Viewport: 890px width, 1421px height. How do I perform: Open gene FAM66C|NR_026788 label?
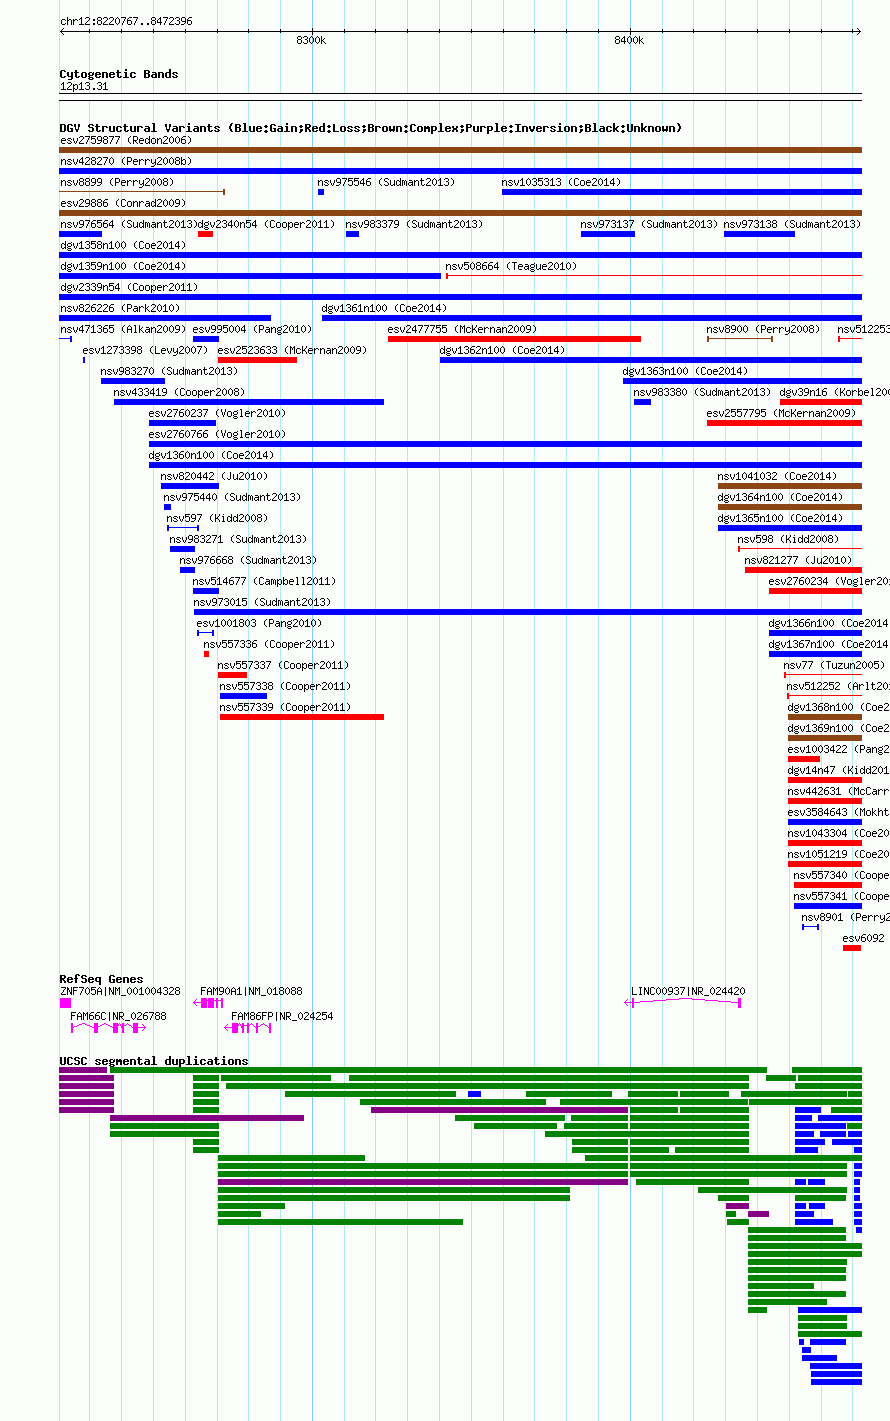(x=118, y=1016)
